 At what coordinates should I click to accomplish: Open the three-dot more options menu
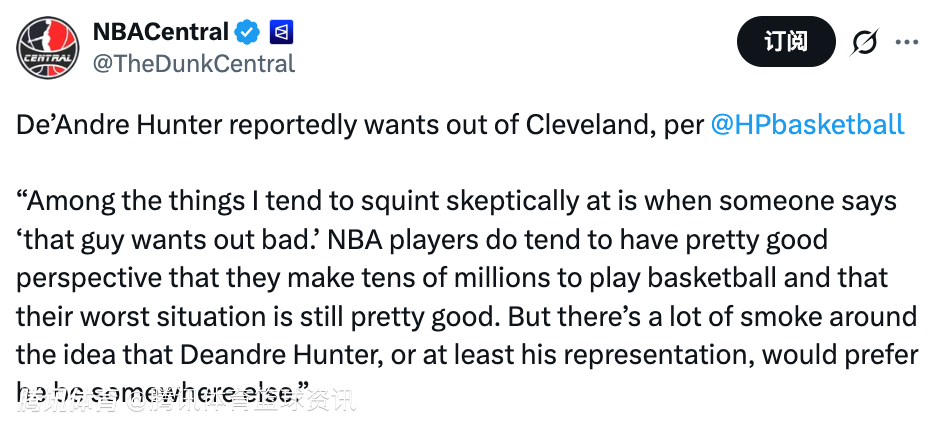(906, 43)
